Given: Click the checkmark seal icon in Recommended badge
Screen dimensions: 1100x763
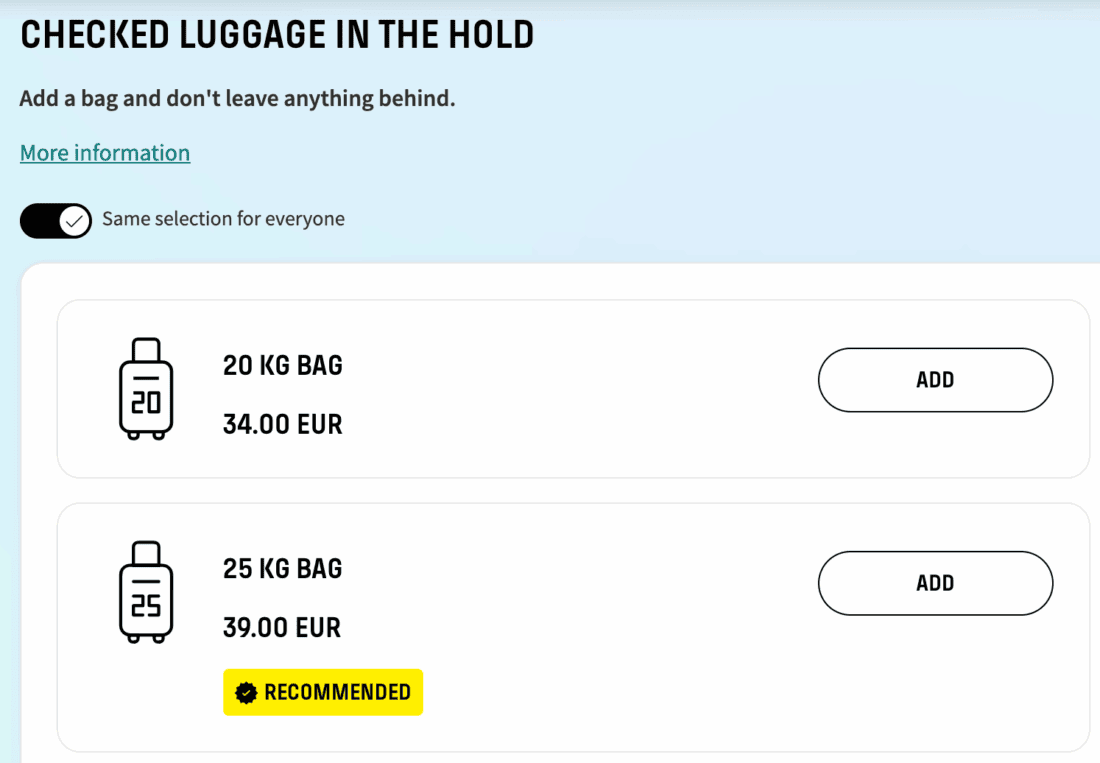Looking at the screenshot, I should [246, 693].
